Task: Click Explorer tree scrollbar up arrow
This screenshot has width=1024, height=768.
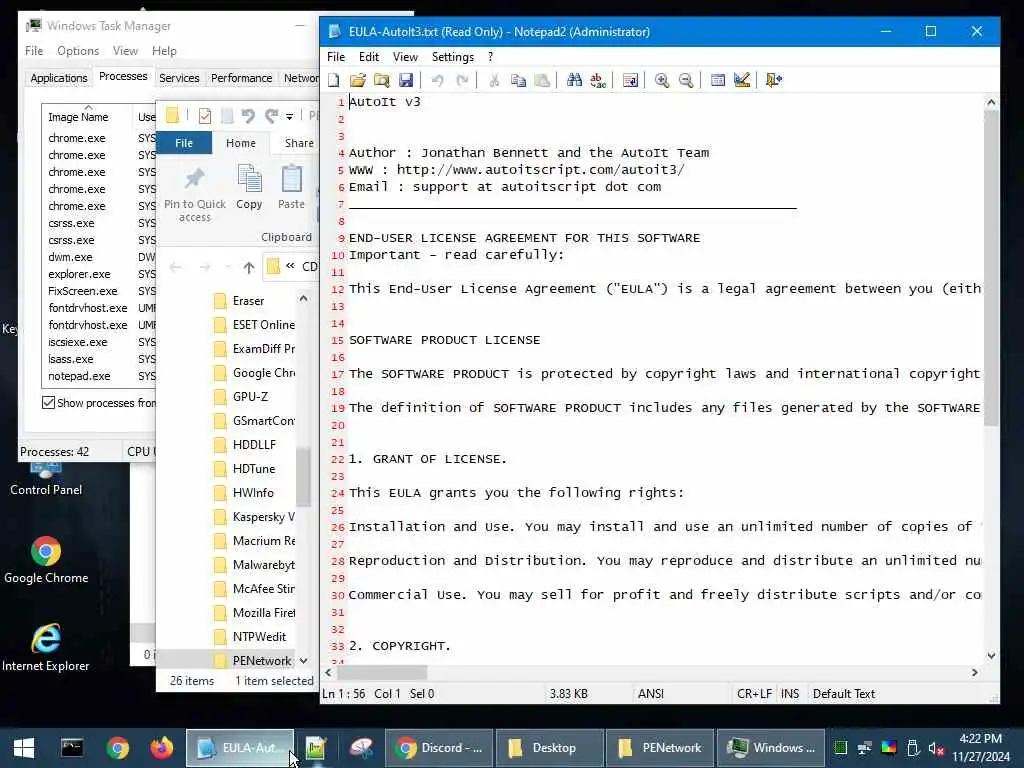Action: pyautogui.click(x=303, y=298)
